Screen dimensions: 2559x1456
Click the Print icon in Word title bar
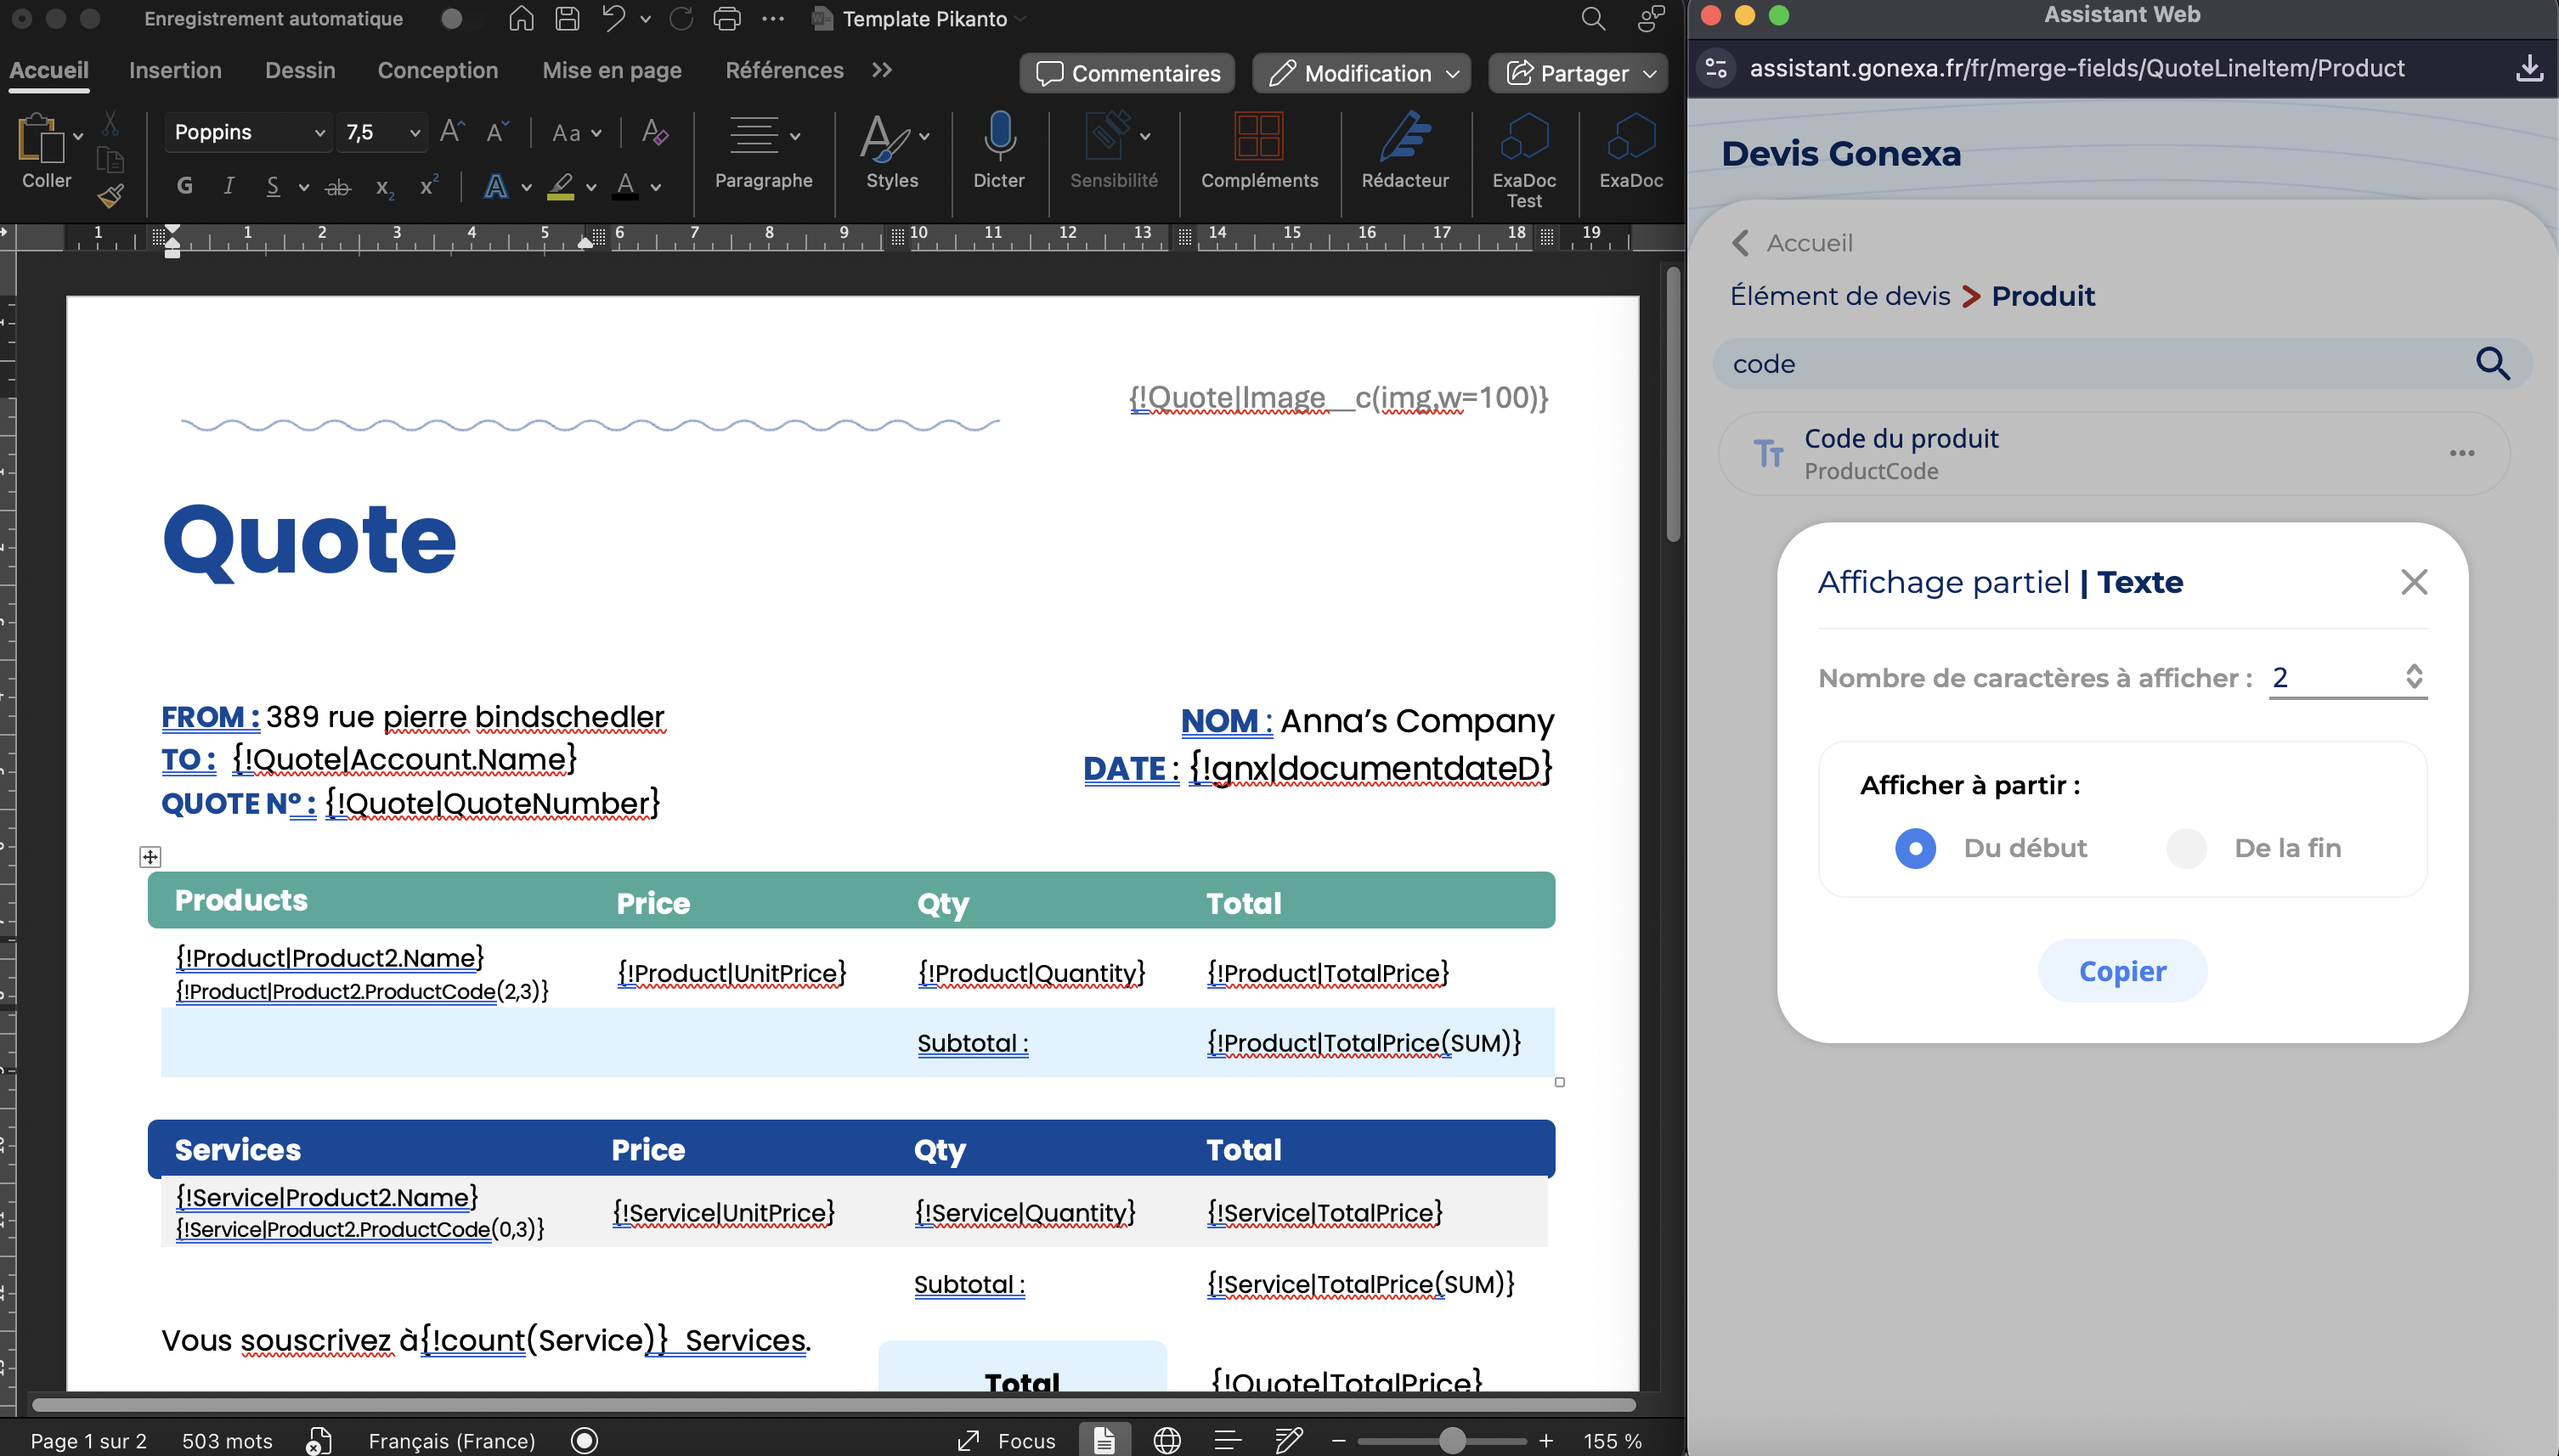click(x=727, y=19)
